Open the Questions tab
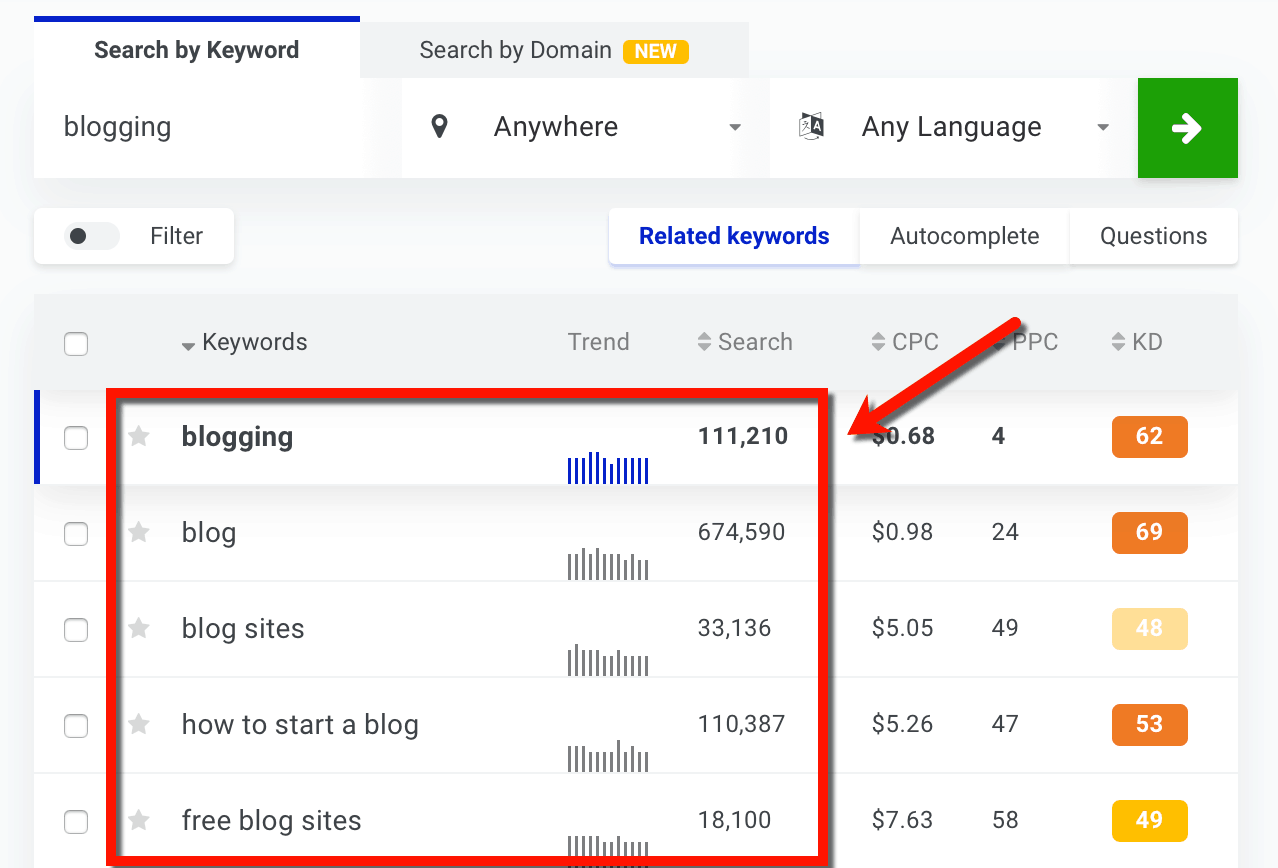 point(1153,236)
